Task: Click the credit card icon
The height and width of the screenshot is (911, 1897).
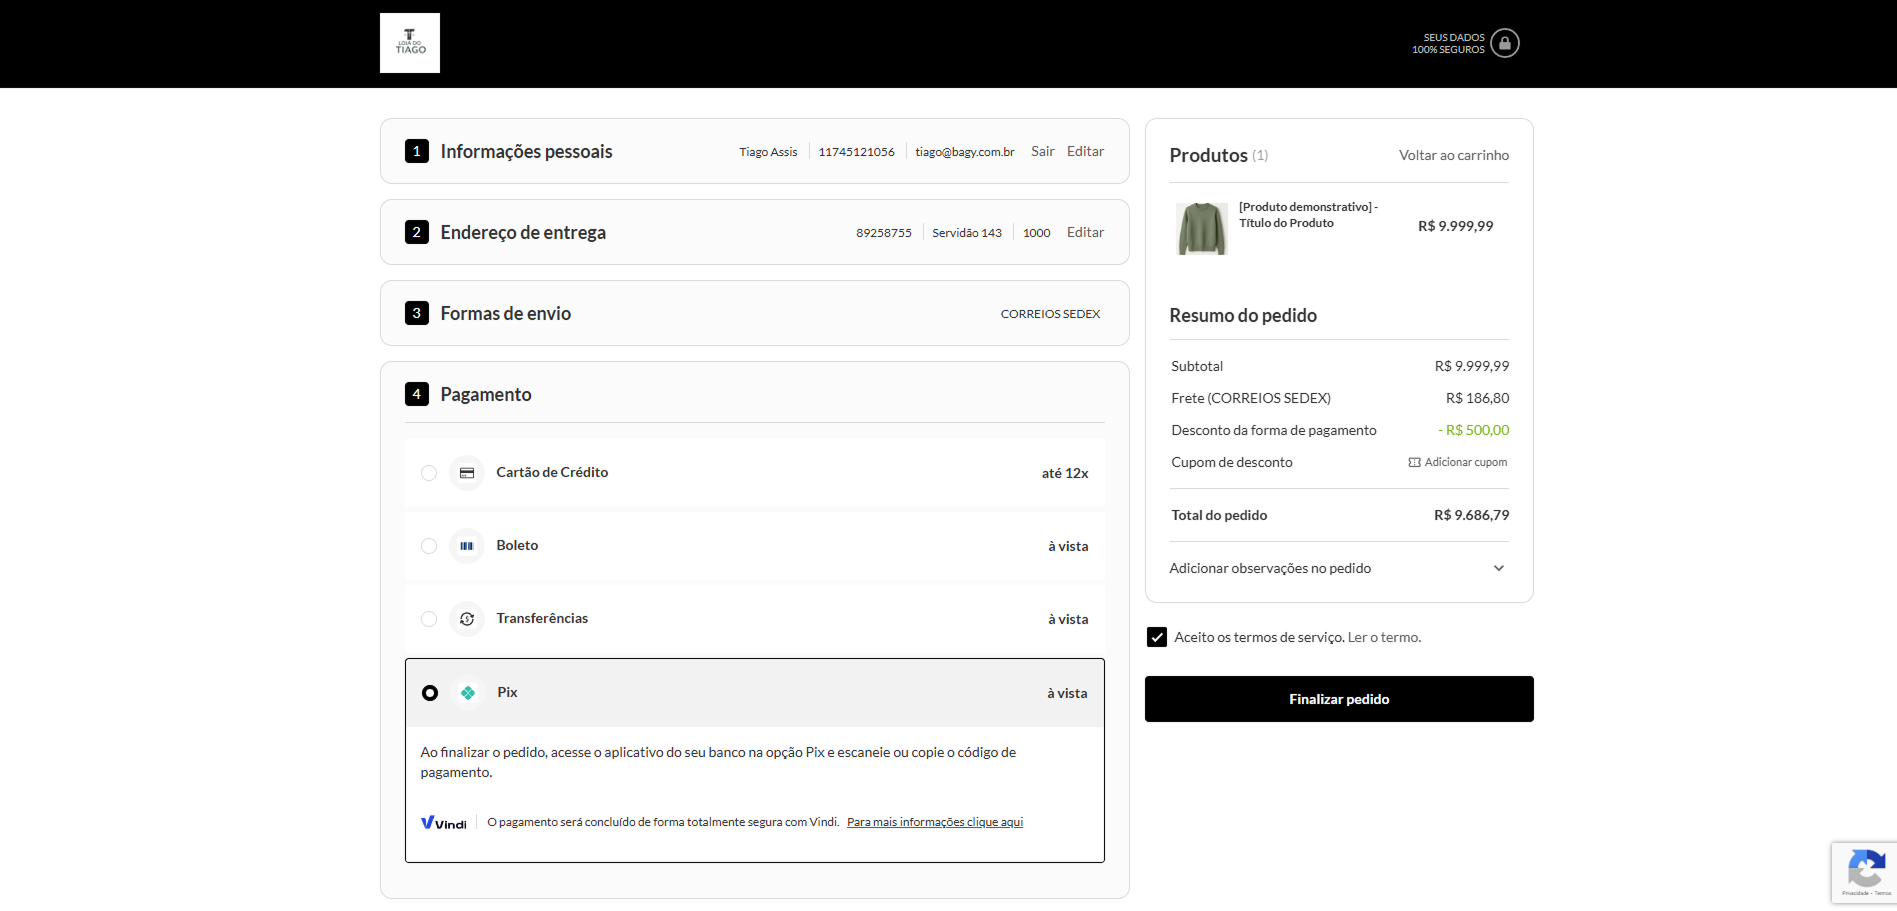Action: pos(467,473)
